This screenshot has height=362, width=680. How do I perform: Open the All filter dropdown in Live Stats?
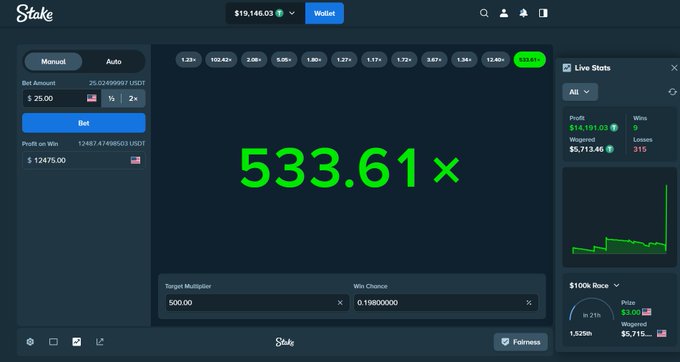pos(580,92)
